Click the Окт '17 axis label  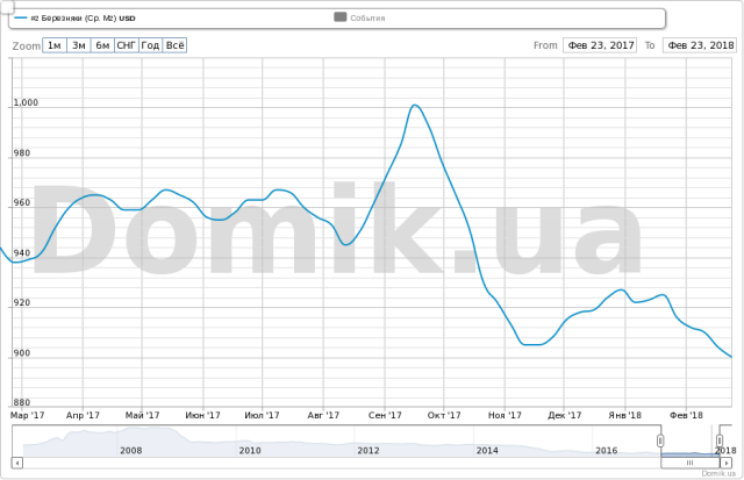coord(444,415)
